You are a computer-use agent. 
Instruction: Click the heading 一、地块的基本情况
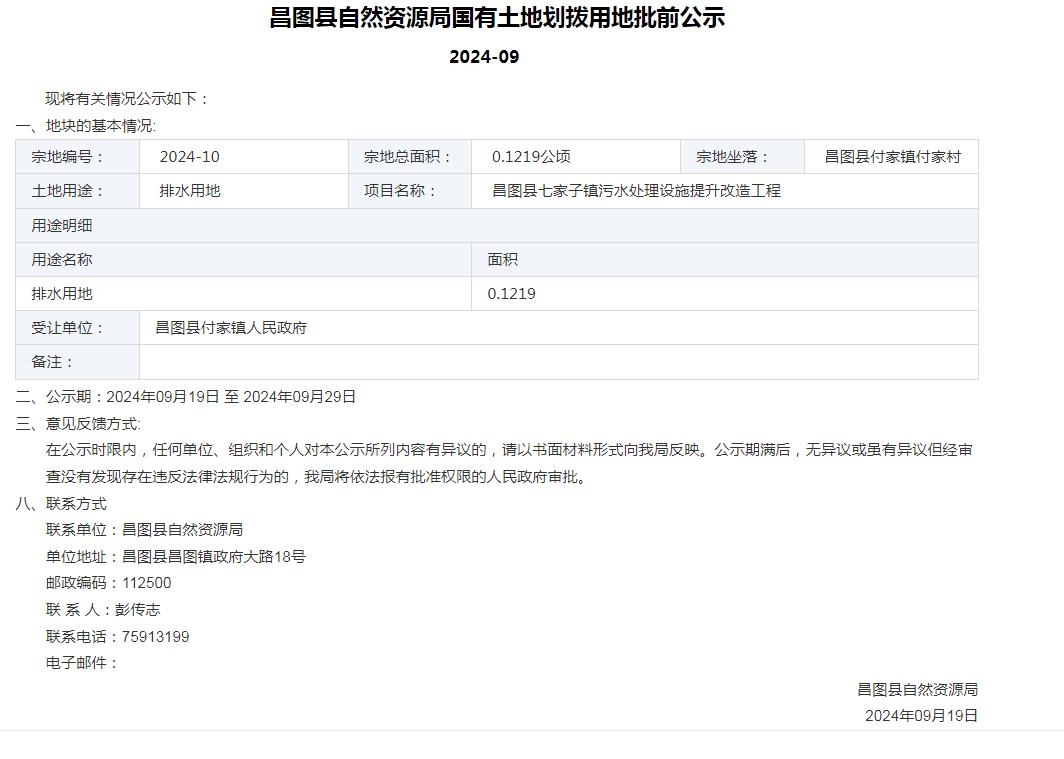tap(86, 126)
